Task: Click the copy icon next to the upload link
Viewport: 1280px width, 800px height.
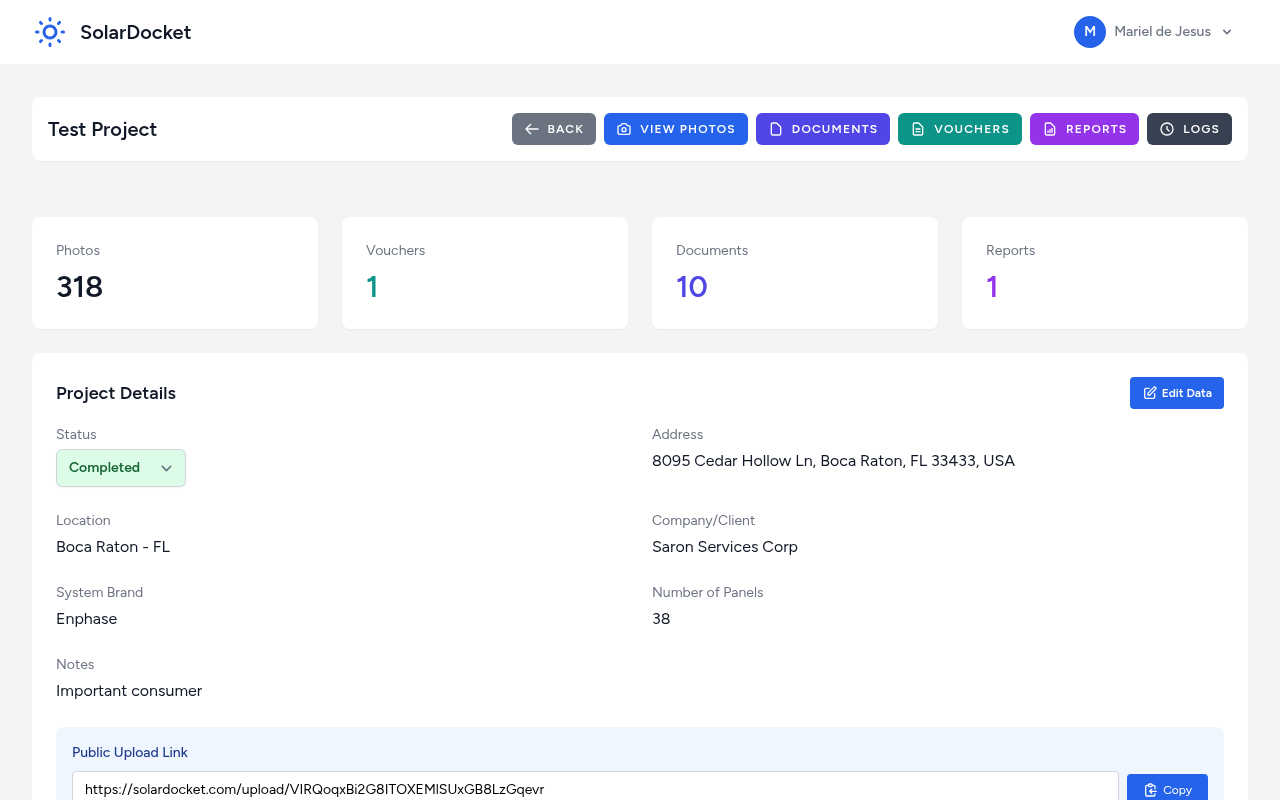Action: (x=1150, y=789)
